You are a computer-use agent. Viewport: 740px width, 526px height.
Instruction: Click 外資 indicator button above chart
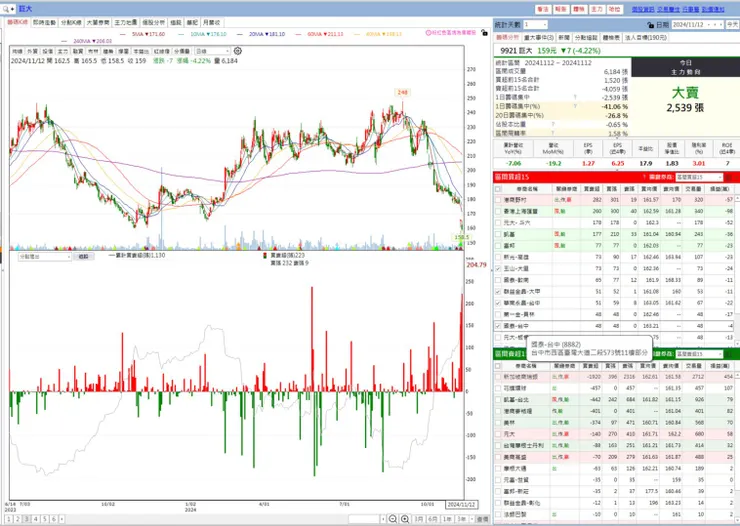click(32, 51)
